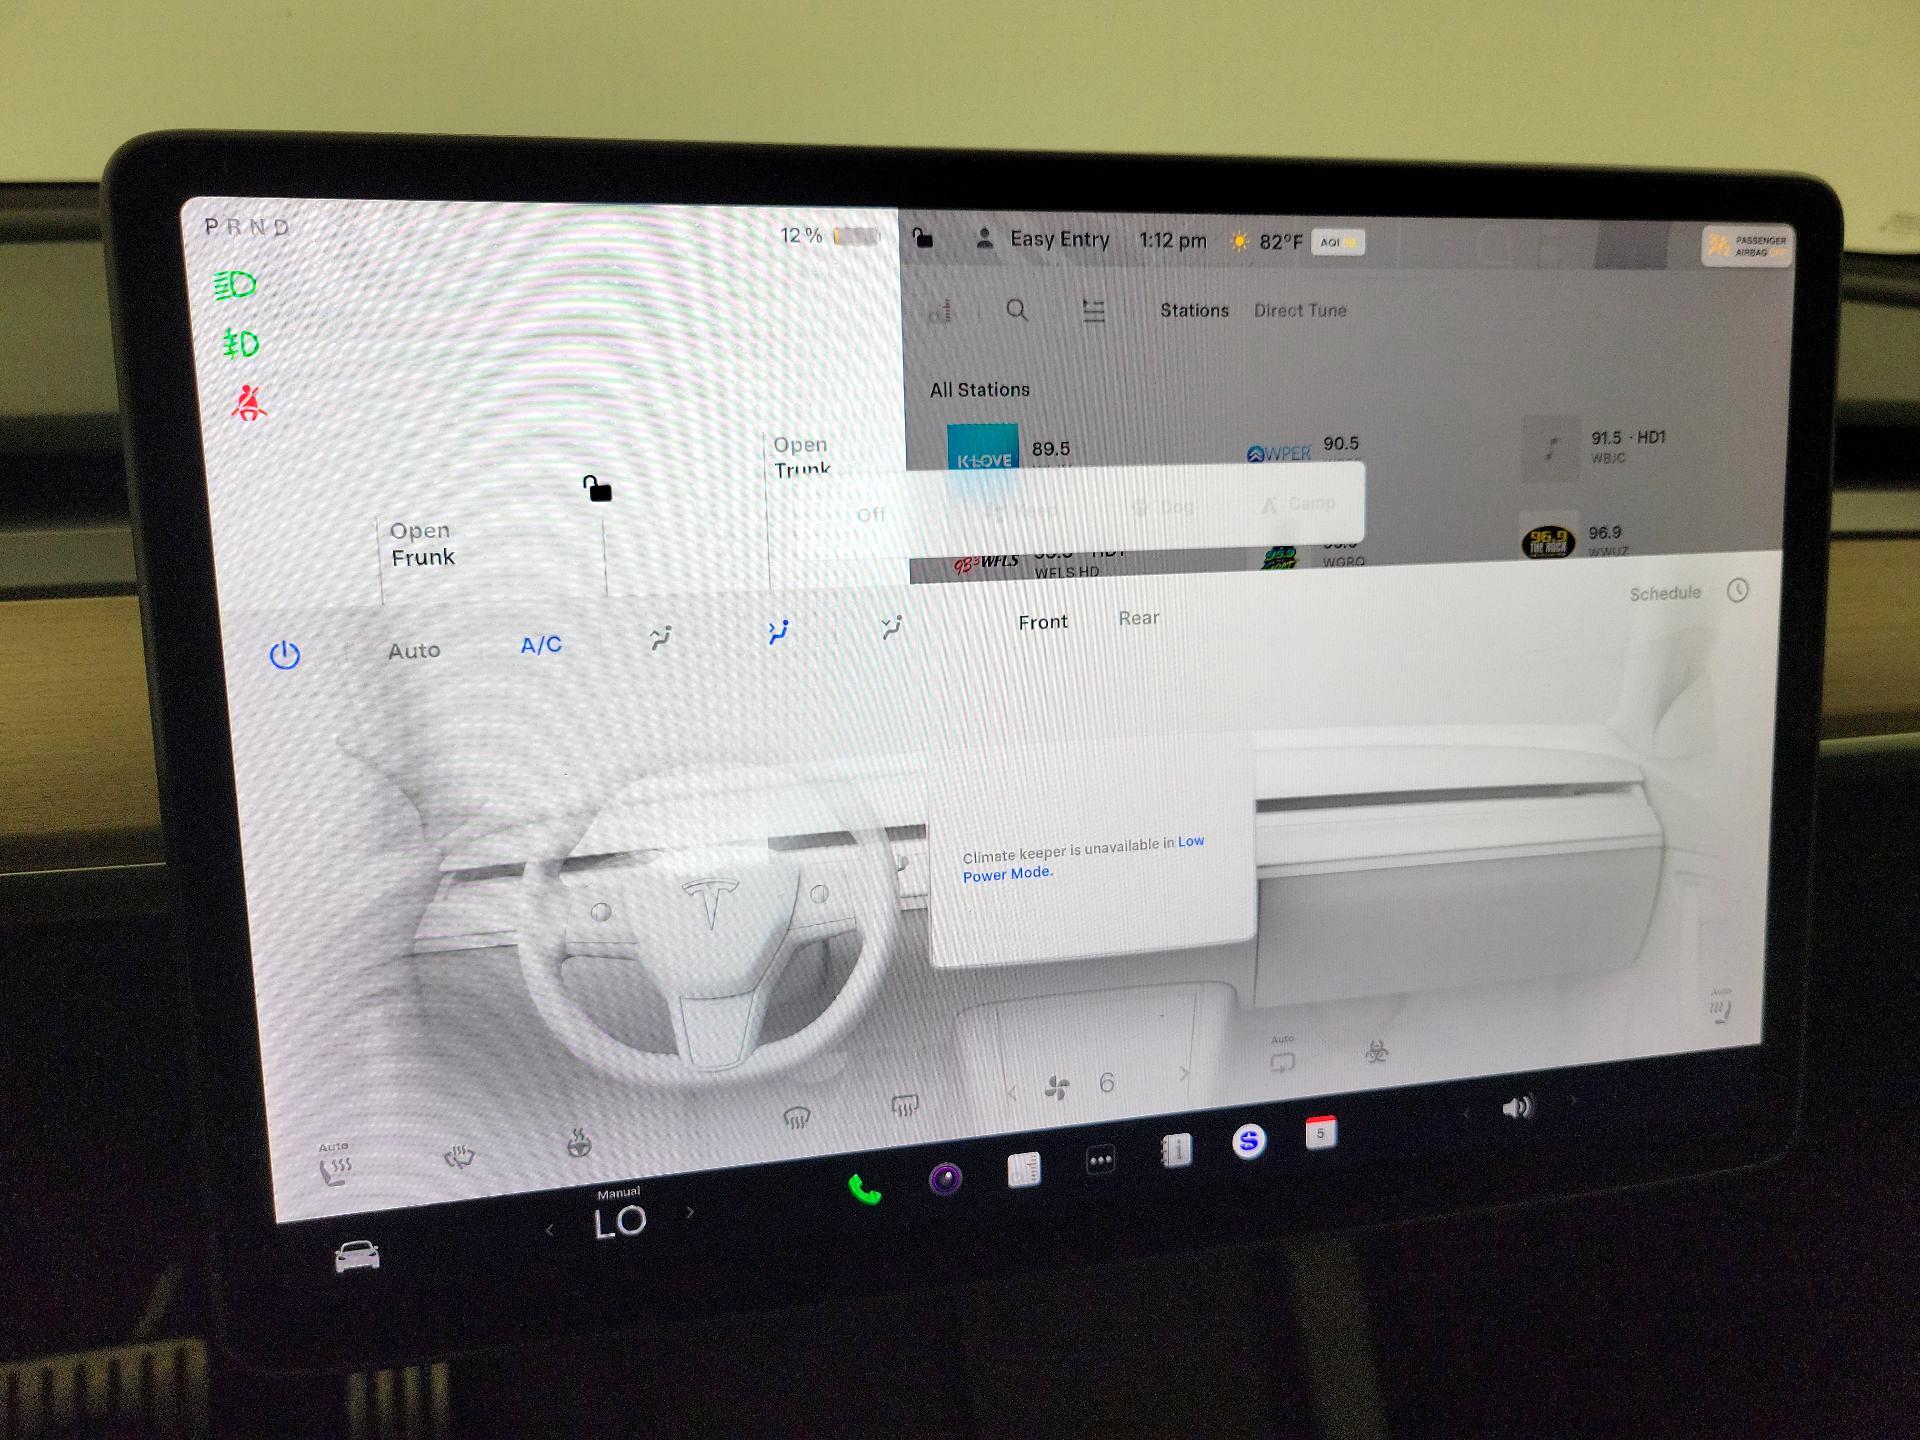1920x1440 pixels.
Task: Select the highlighted blue airflow mode
Action: 779,632
